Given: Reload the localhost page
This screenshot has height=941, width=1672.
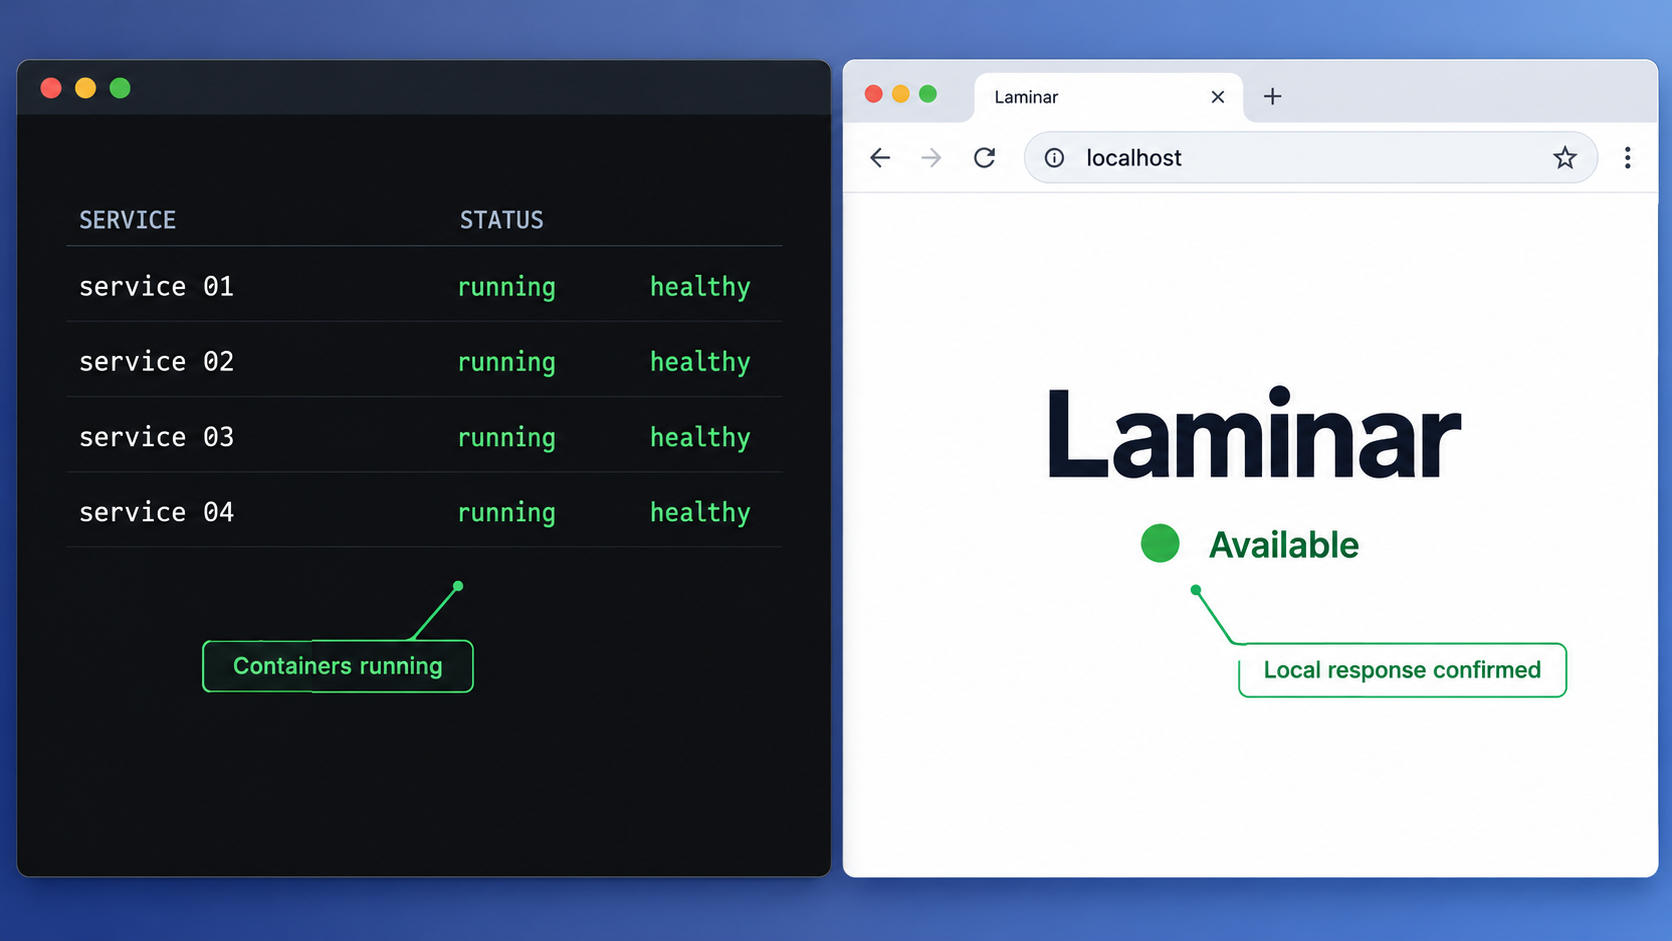Looking at the screenshot, I should 985,158.
